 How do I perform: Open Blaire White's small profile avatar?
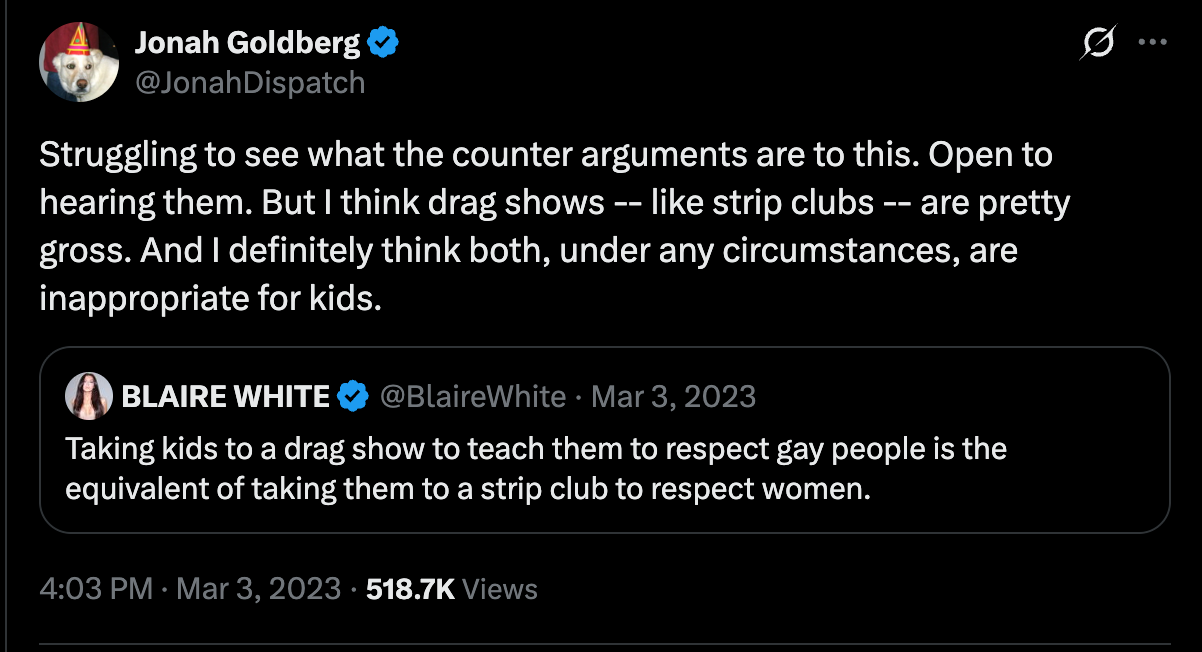pyautogui.click(x=89, y=397)
